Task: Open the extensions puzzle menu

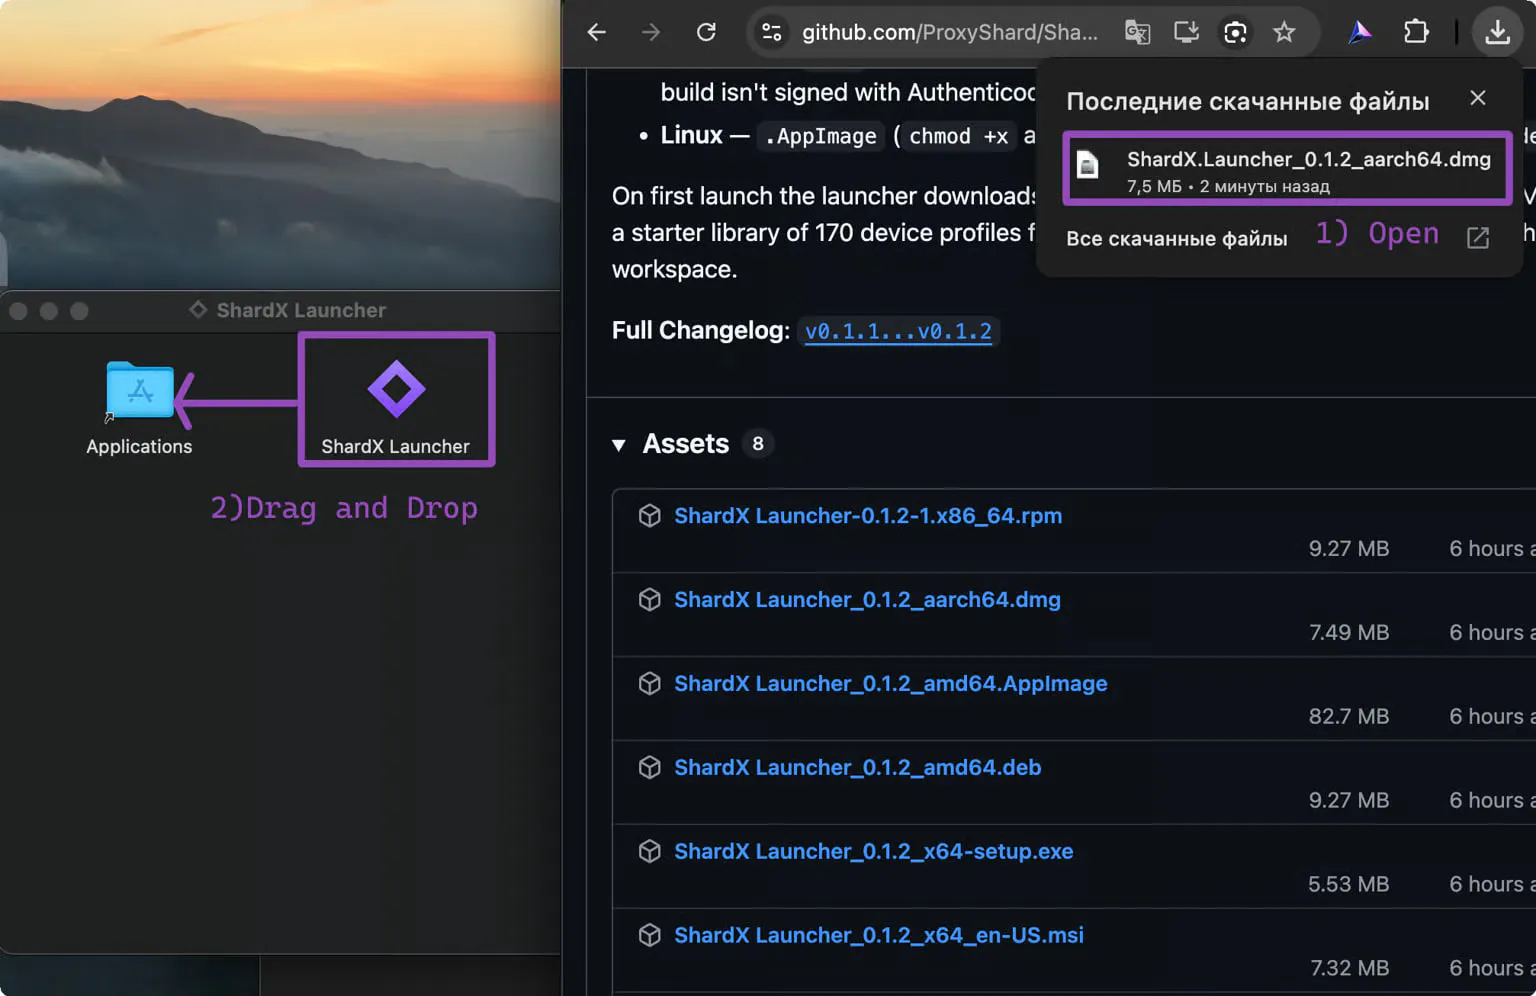Action: point(1416,32)
